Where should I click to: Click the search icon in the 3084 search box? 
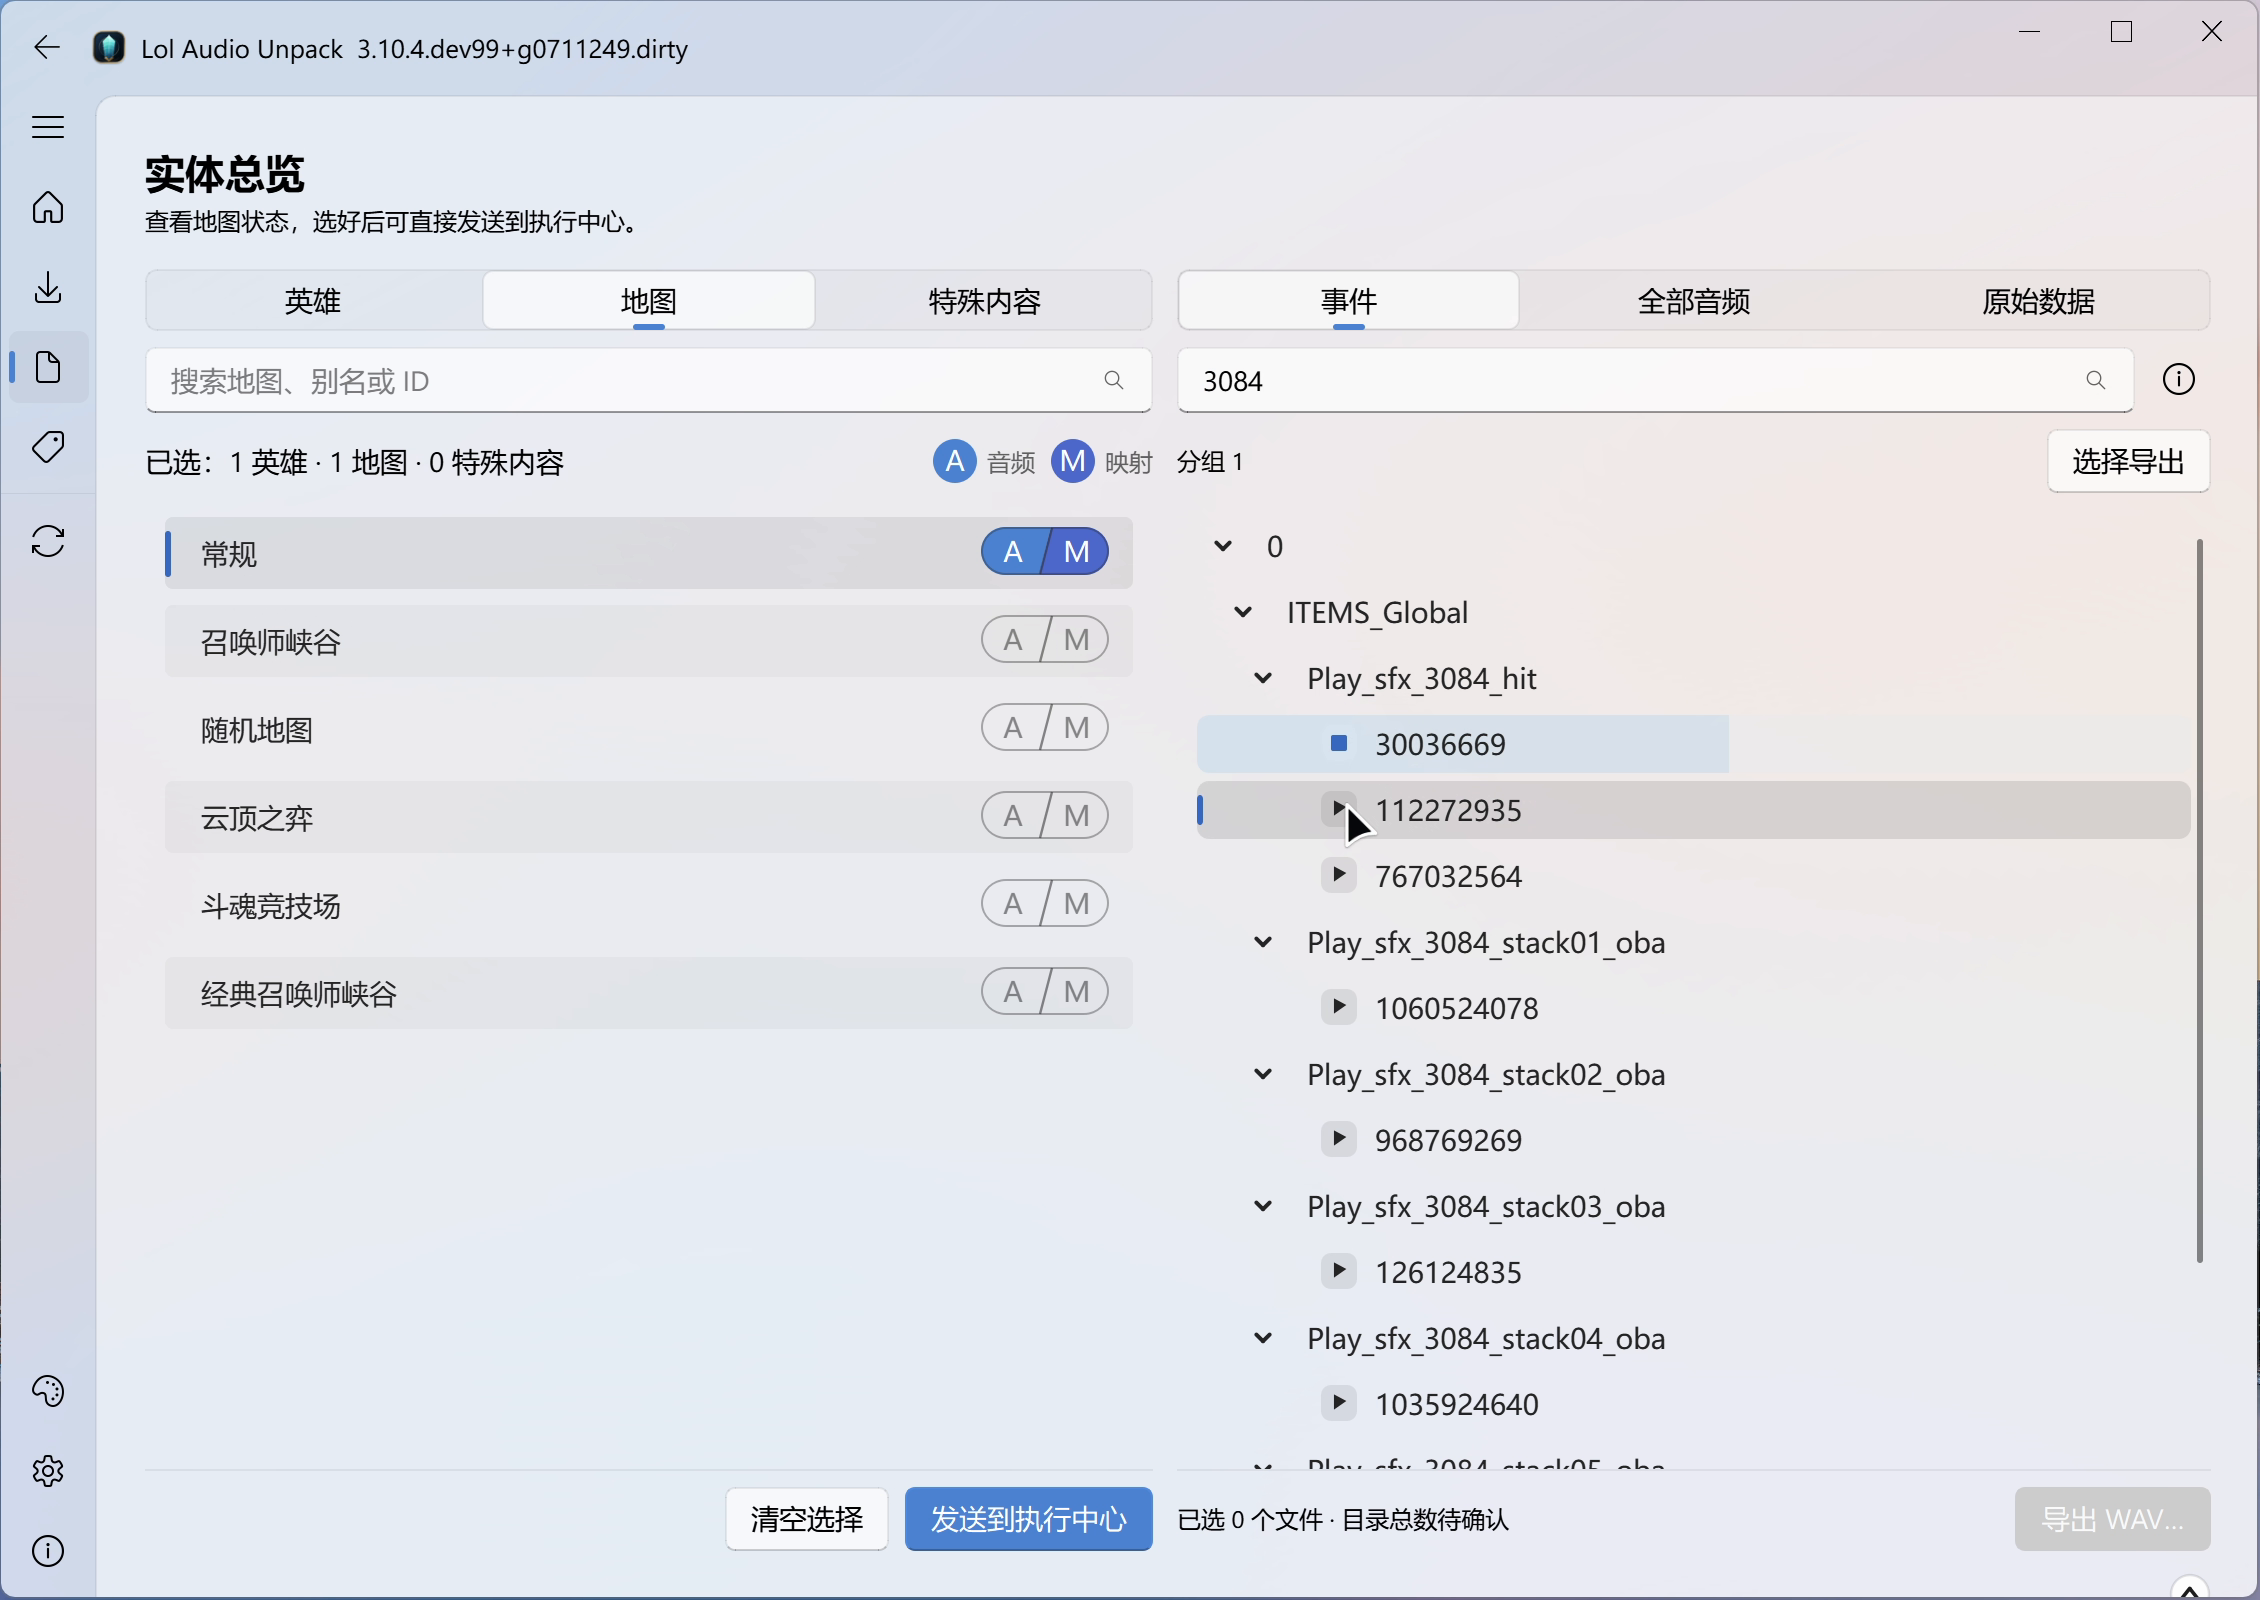2095,380
